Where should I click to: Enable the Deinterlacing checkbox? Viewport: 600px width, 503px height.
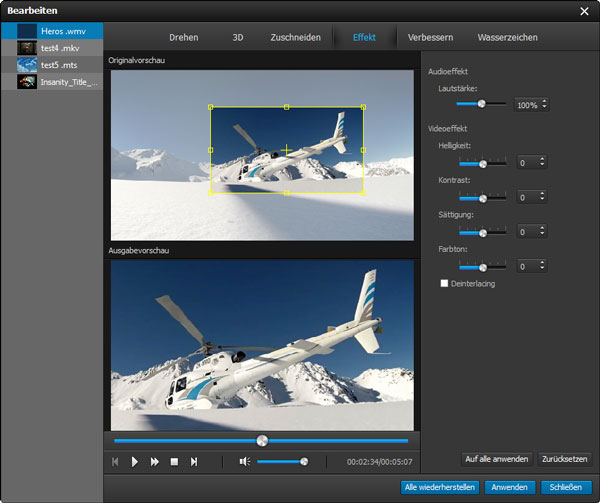444,283
